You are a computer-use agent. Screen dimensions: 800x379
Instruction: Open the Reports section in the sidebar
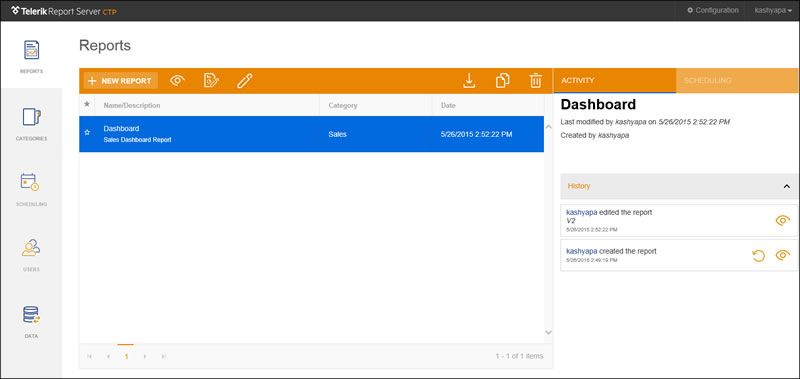click(x=31, y=57)
